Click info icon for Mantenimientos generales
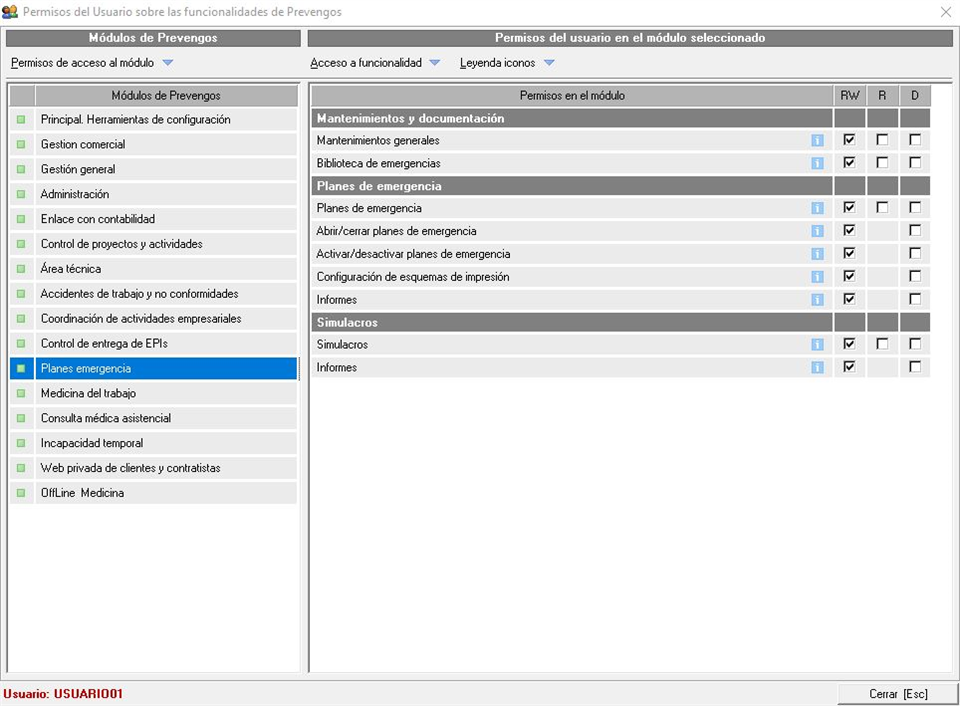The image size is (960, 706). [817, 141]
